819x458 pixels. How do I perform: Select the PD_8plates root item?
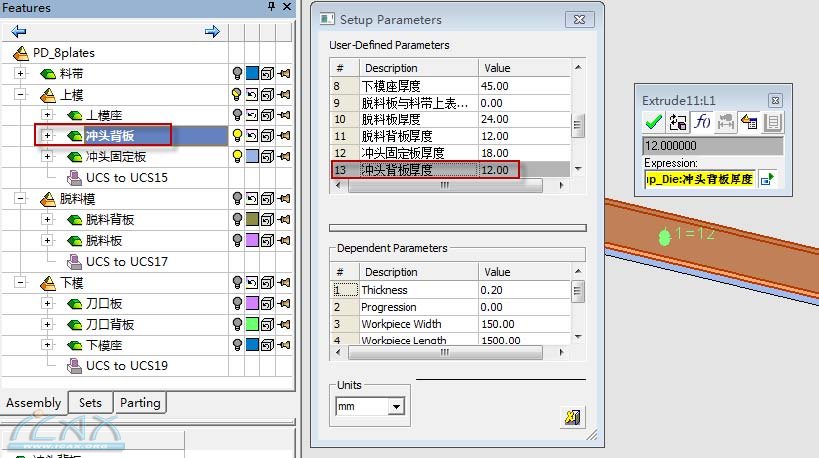point(64,53)
